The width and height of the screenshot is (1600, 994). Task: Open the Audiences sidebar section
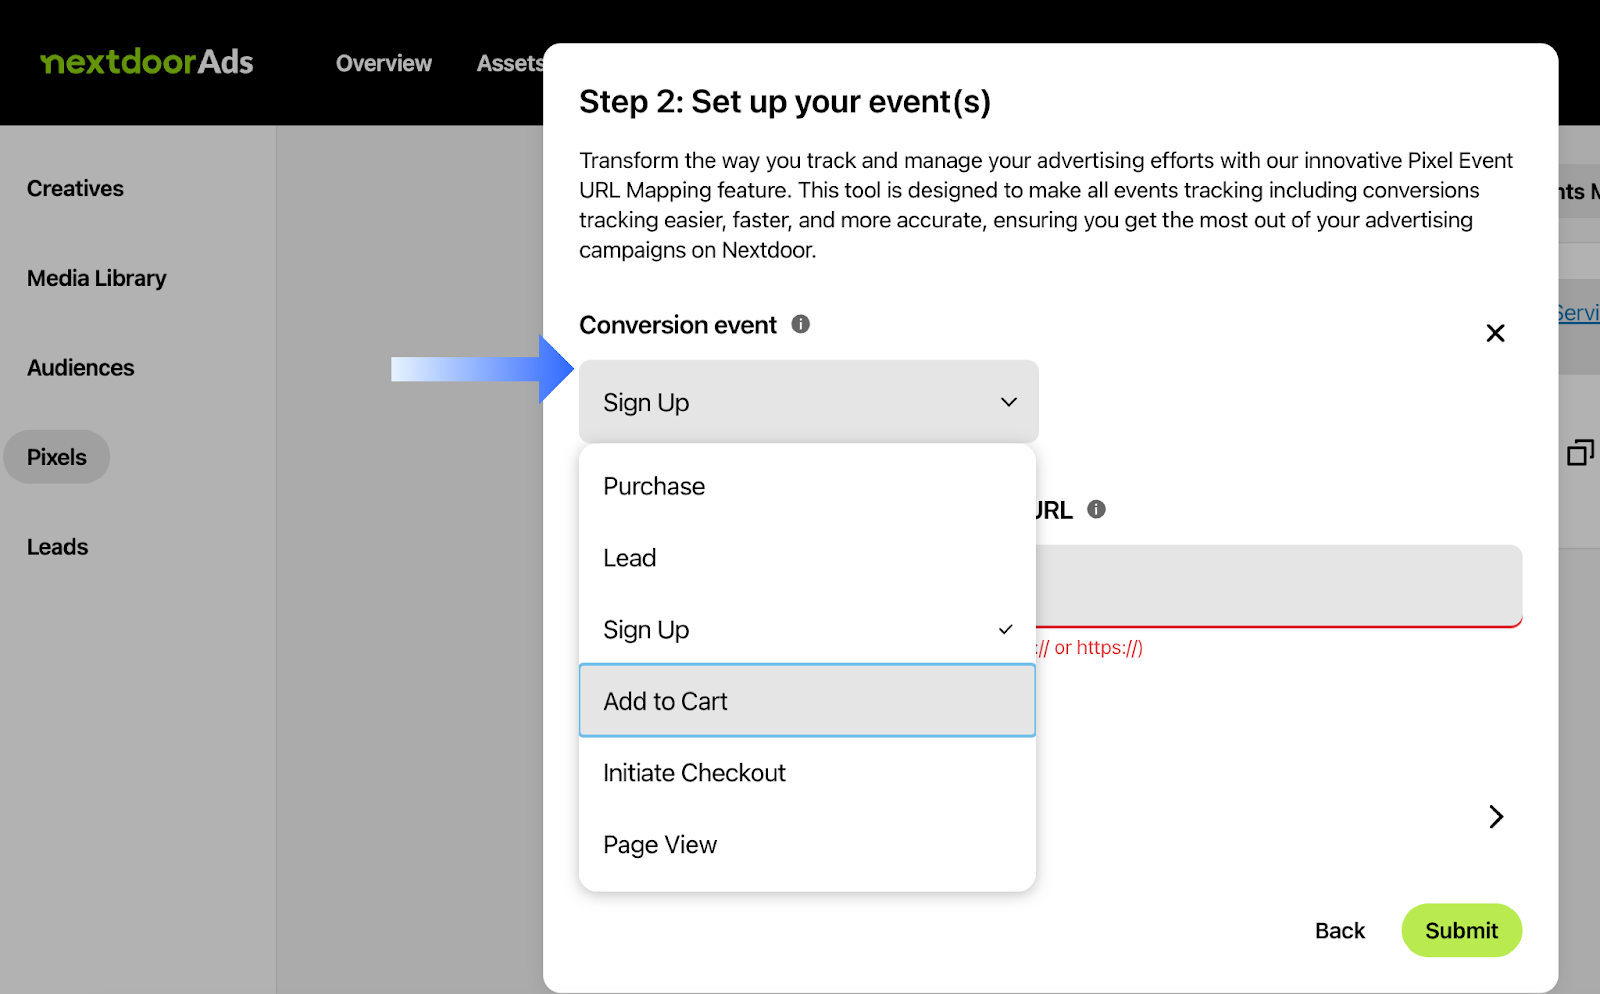click(x=80, y=368)
